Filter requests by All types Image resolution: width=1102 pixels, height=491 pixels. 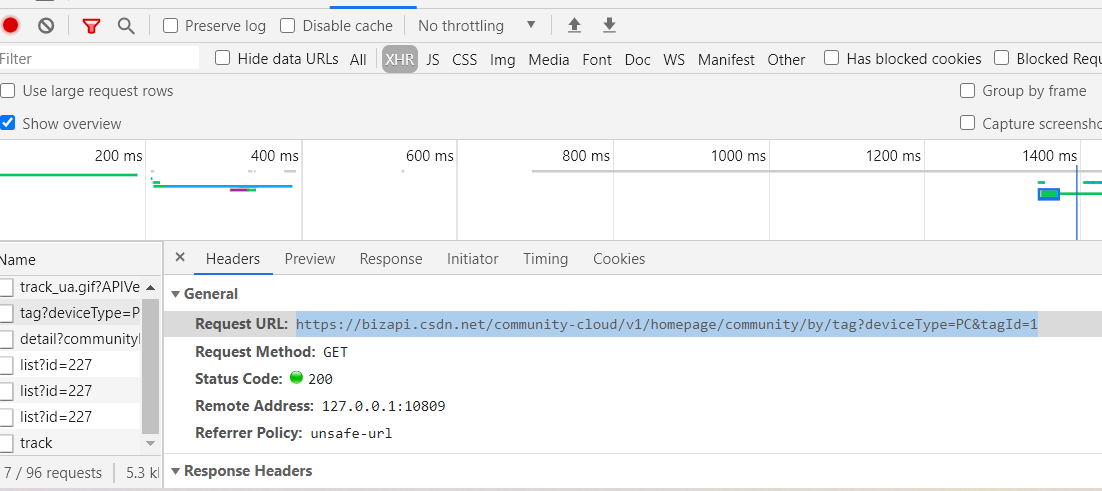[x=358, y=60]
